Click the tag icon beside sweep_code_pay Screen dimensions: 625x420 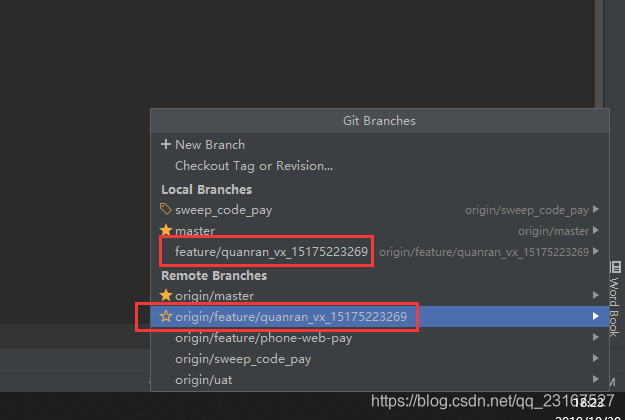click(x=165, y=209)
